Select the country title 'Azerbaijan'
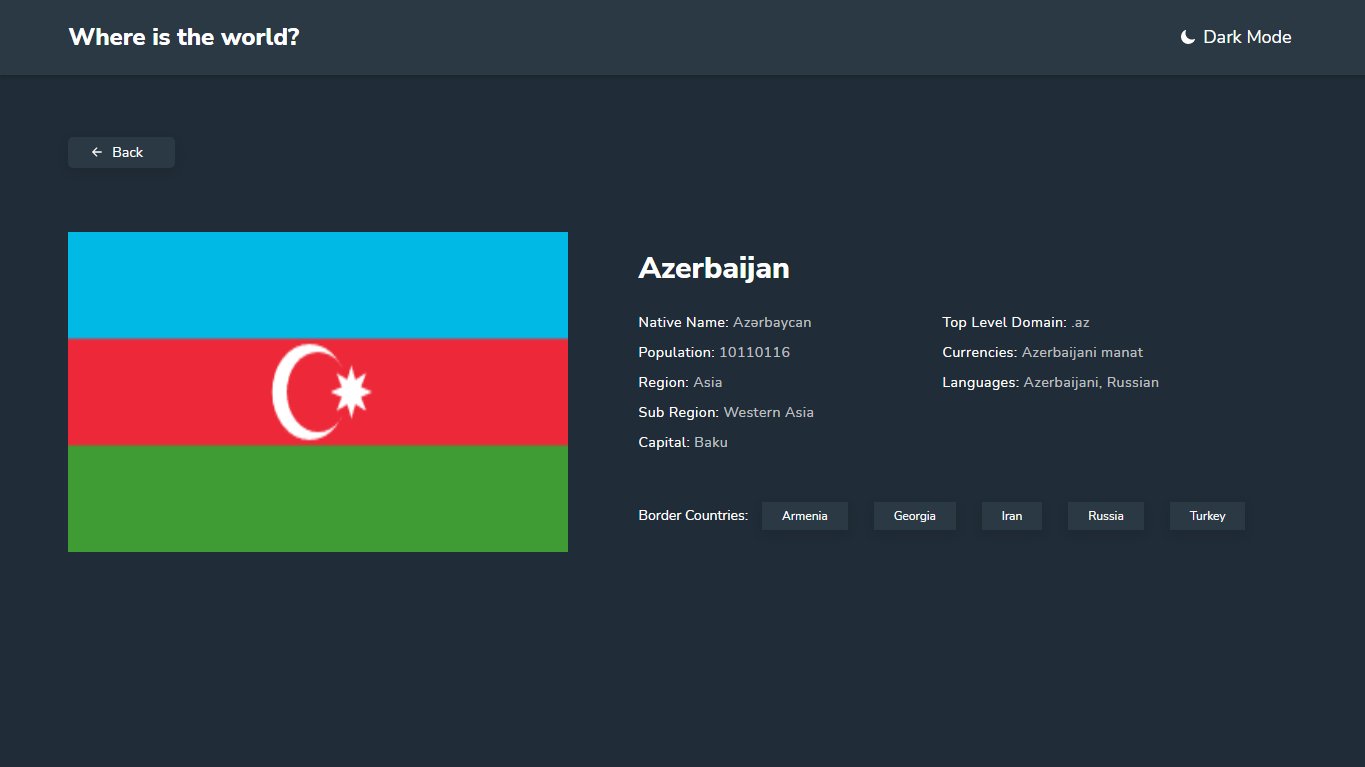The height and width of the screenshot is (767, 1365). tap(713, 268)
